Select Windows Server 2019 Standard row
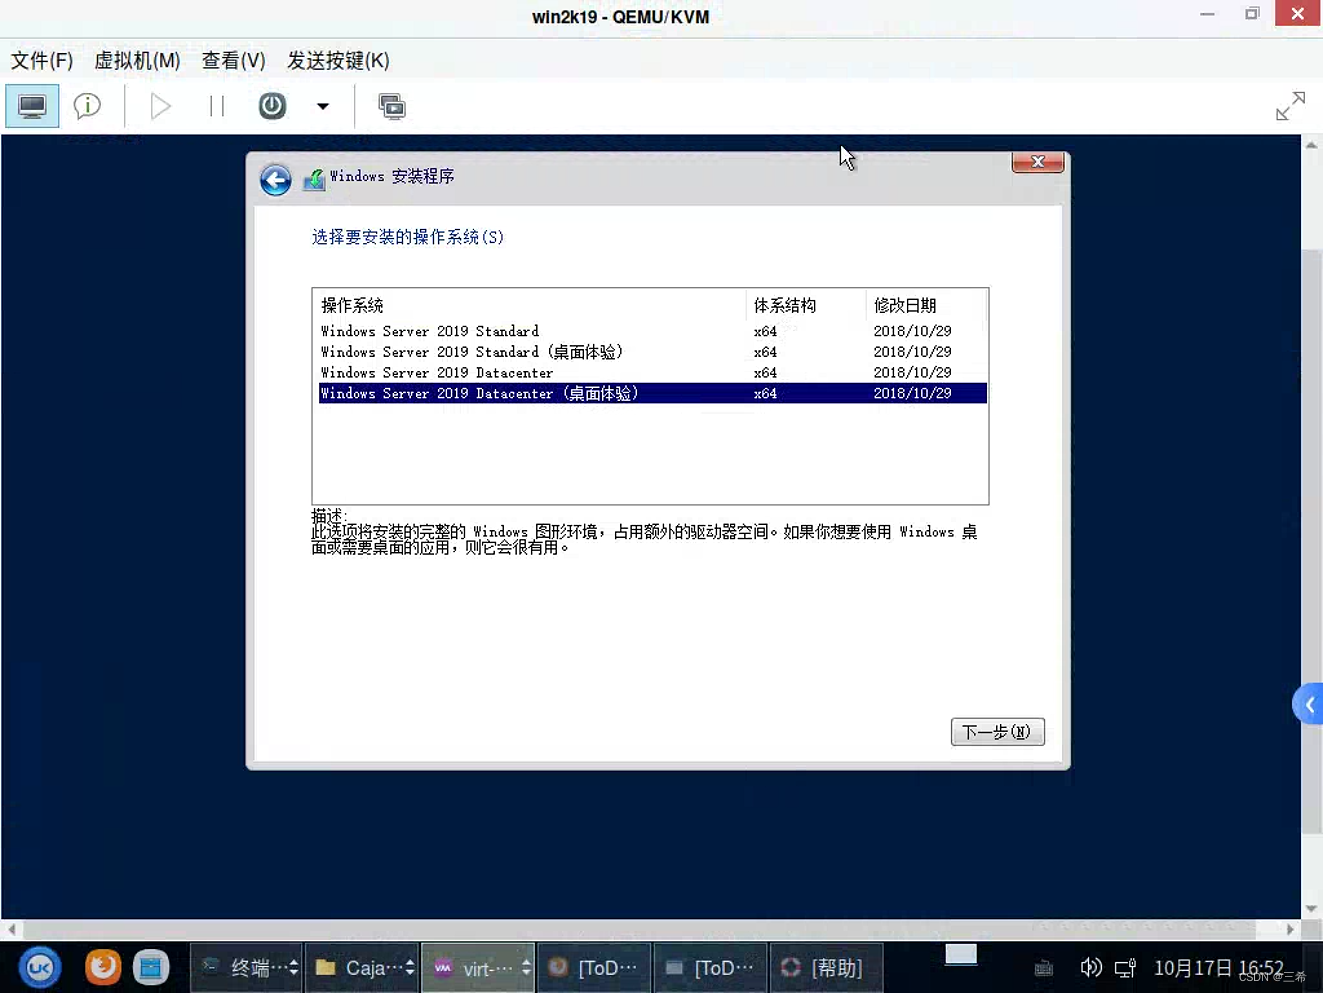1323x993 pixels. [652, 331]
